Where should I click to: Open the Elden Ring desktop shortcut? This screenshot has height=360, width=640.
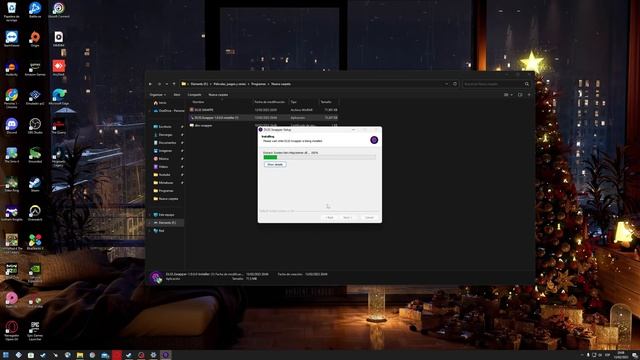pos(11,184)
